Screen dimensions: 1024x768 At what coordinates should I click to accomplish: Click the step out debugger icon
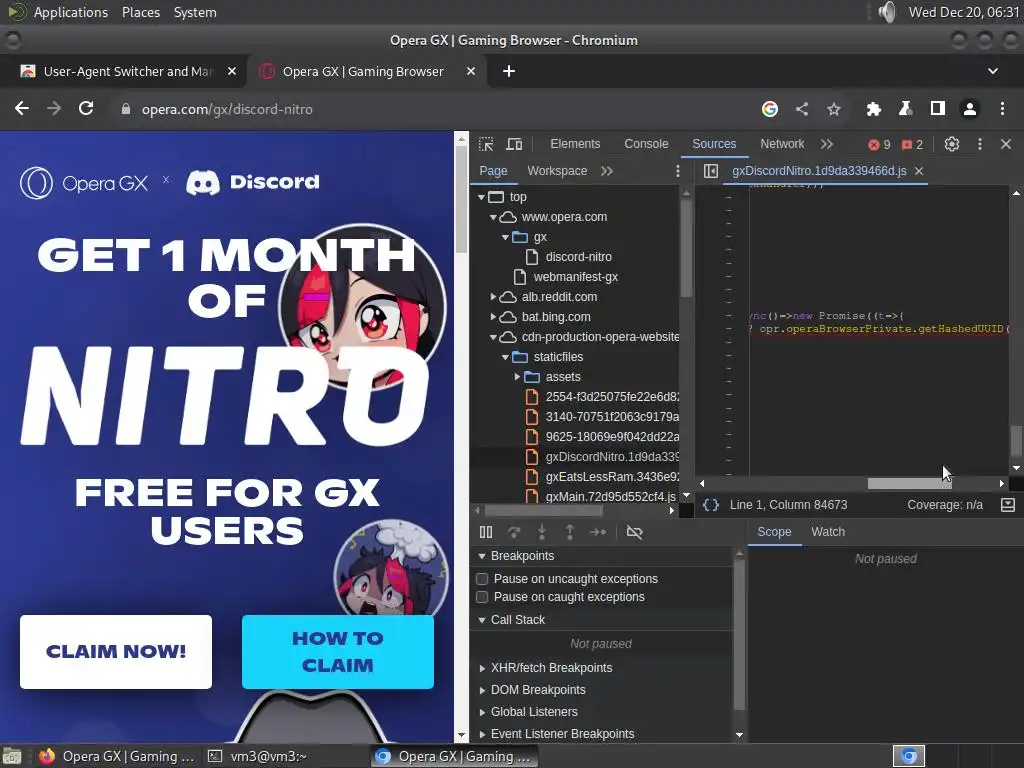569,532
